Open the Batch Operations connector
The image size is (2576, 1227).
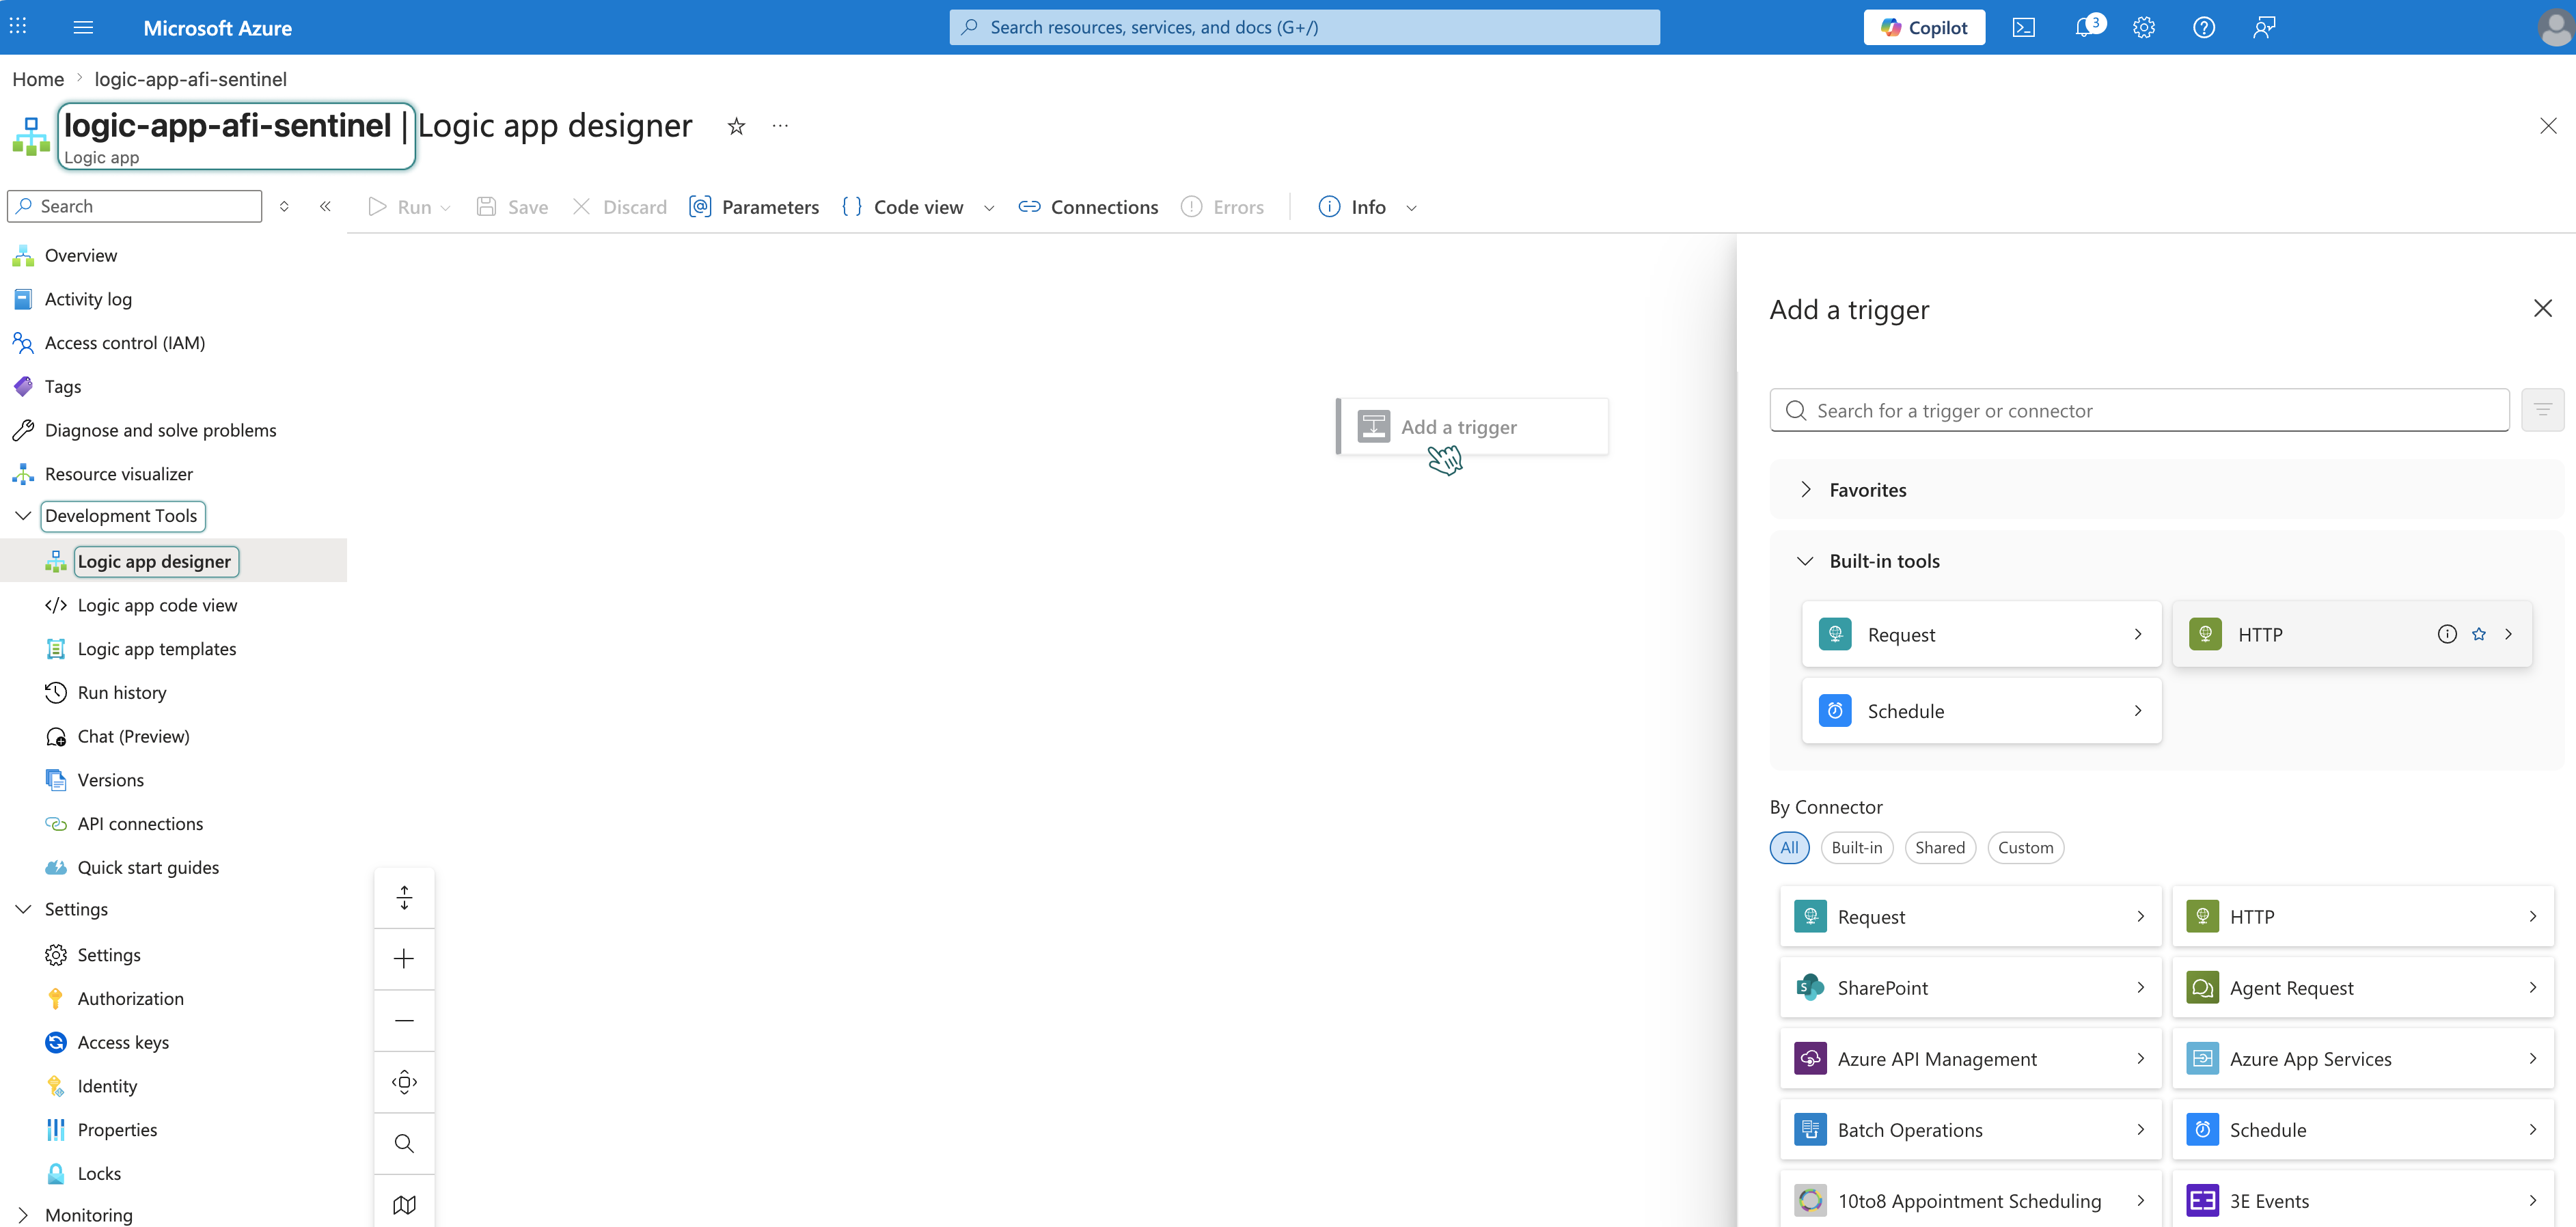[1970, 1130]
